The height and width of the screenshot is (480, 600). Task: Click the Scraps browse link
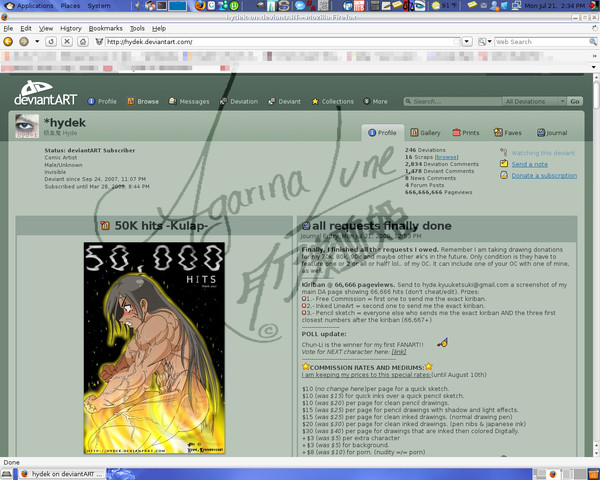tap(446, 157)
